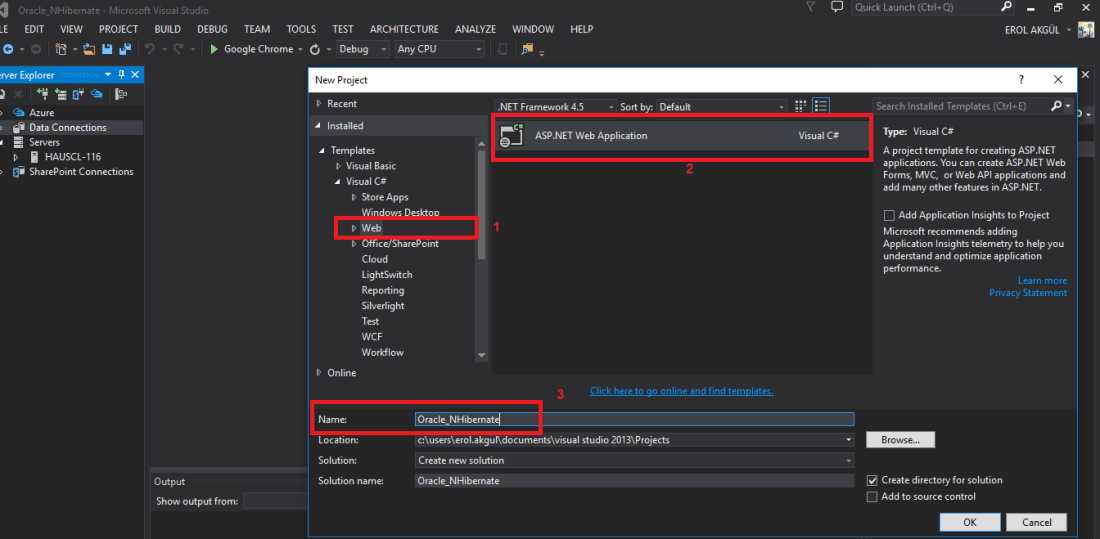Click the OK button
The height and width of the screenshot is (539, 1100).
[x=970, y=522]
